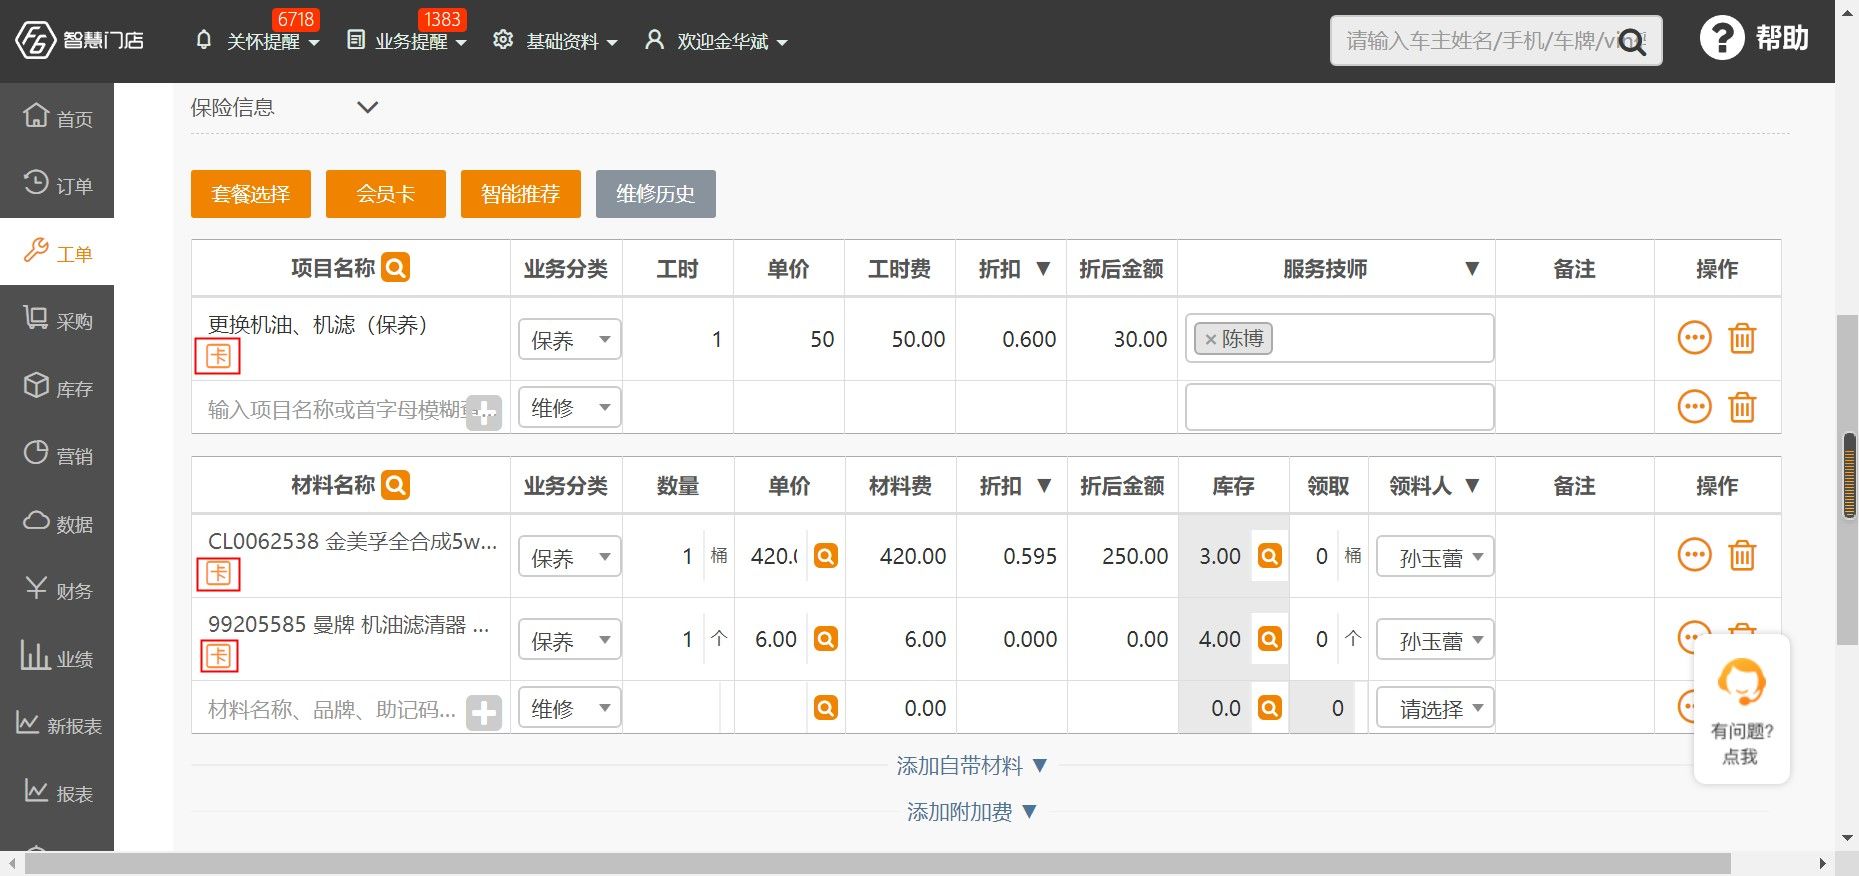The image size is (1859, 876).
Task: Open 业绩 in sidebar
Action: tap(57, 657)
